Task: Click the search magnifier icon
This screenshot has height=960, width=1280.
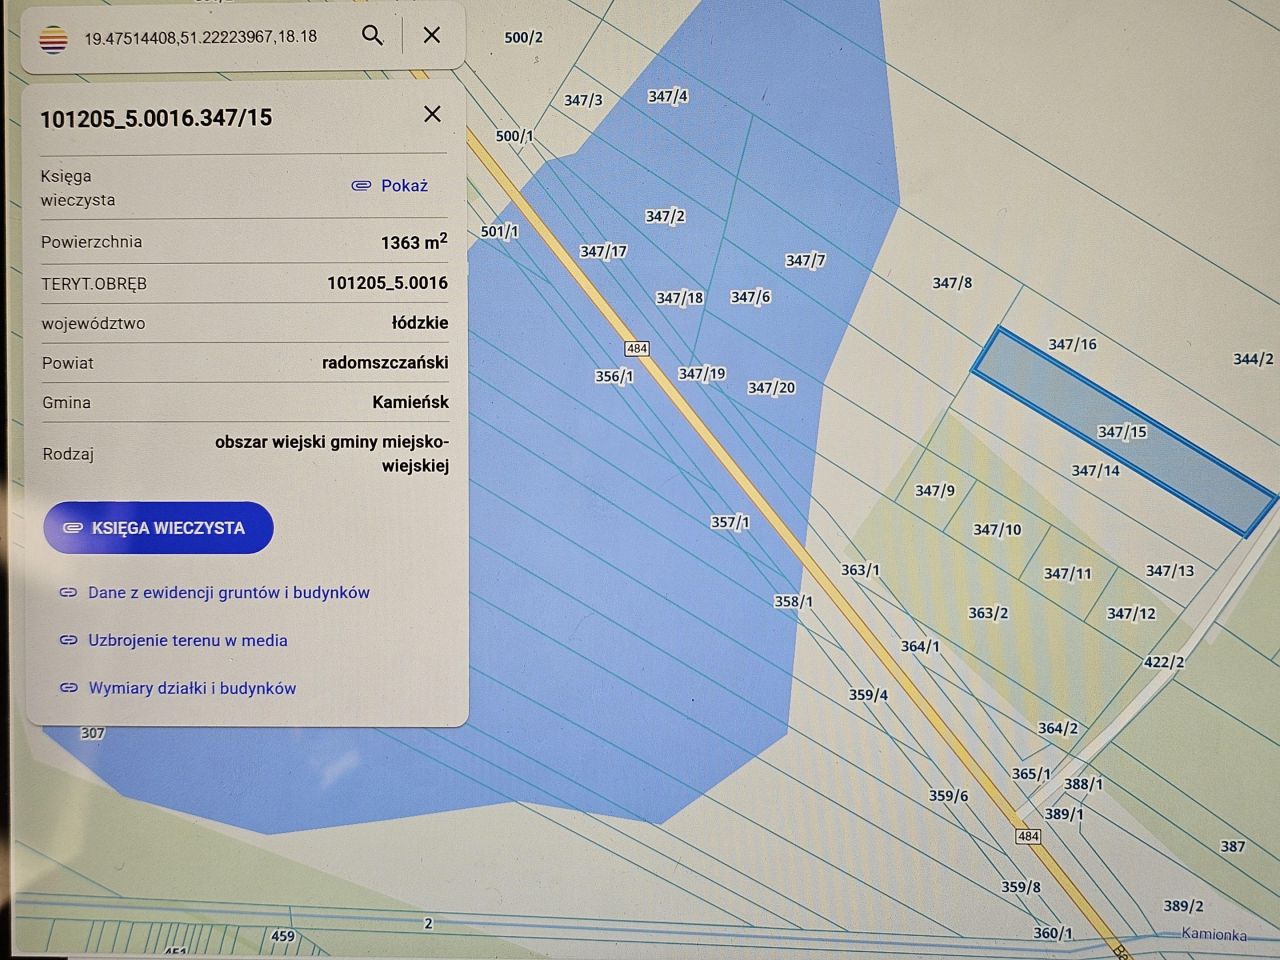Action: coord(372,35)
